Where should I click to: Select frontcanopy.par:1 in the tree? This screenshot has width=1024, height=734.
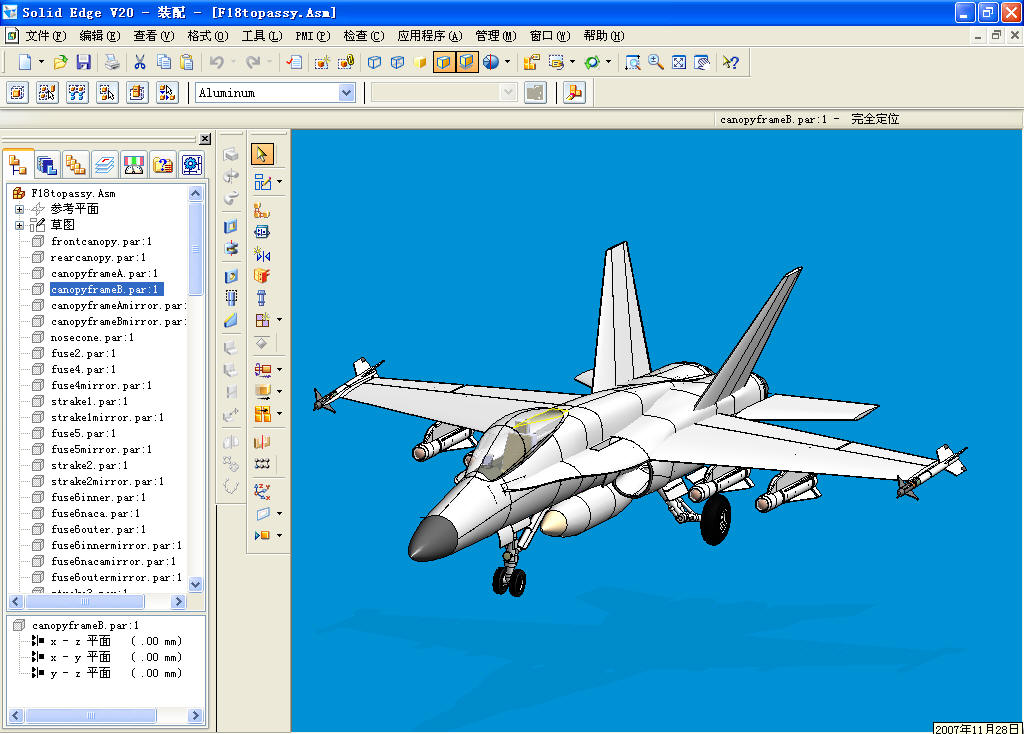pos(101,241)
